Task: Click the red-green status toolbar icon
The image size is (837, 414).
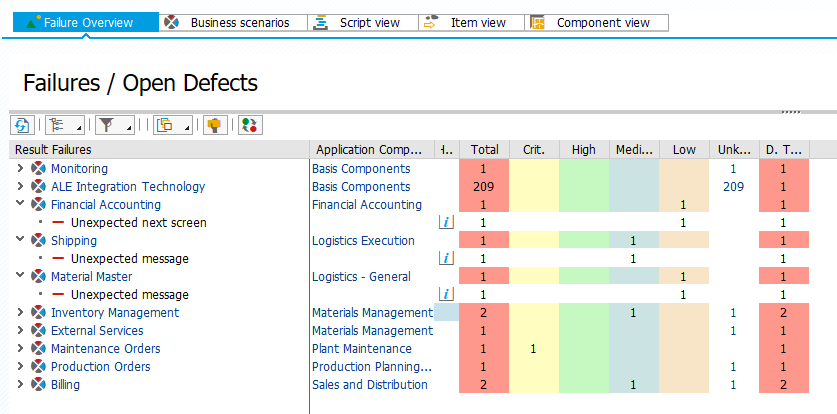Action: pos(249,125)
